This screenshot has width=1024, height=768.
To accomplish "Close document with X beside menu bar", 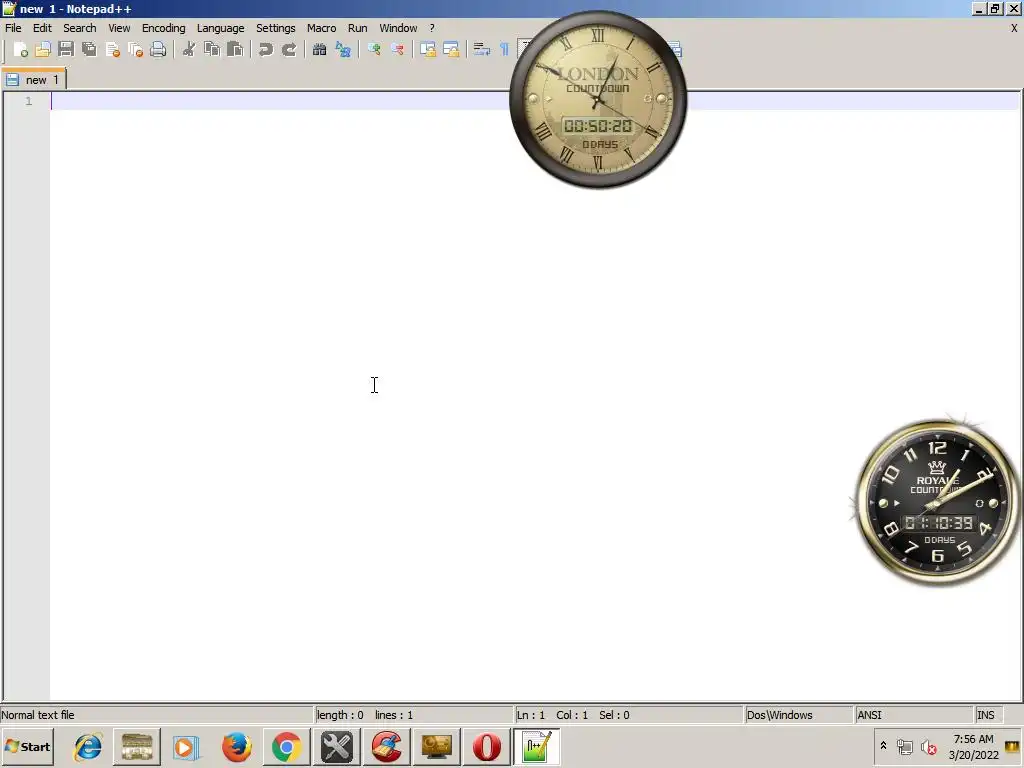I will [x=1014, y=28].
